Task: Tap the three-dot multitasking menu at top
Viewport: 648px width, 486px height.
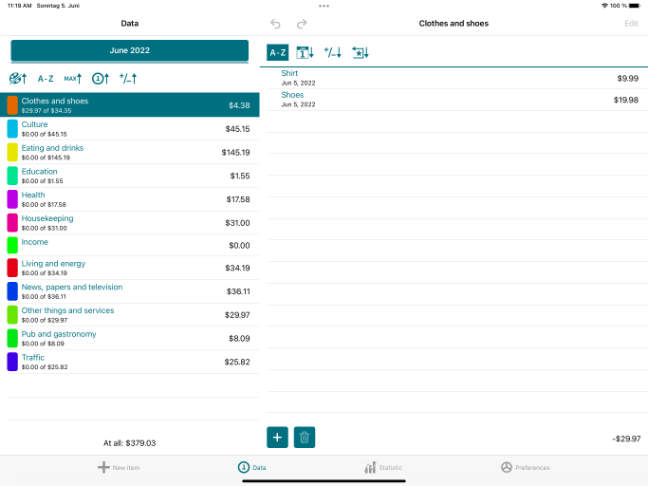Action: tap(324, 6)
